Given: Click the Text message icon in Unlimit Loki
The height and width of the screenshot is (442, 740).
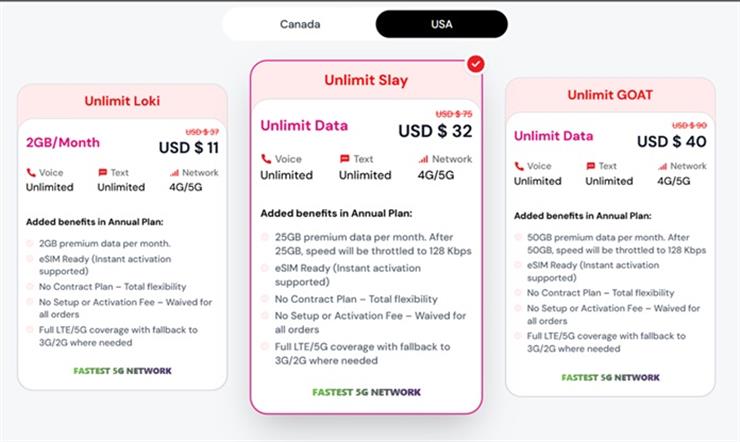Looking at the screenshot, I should pos(102,173).
